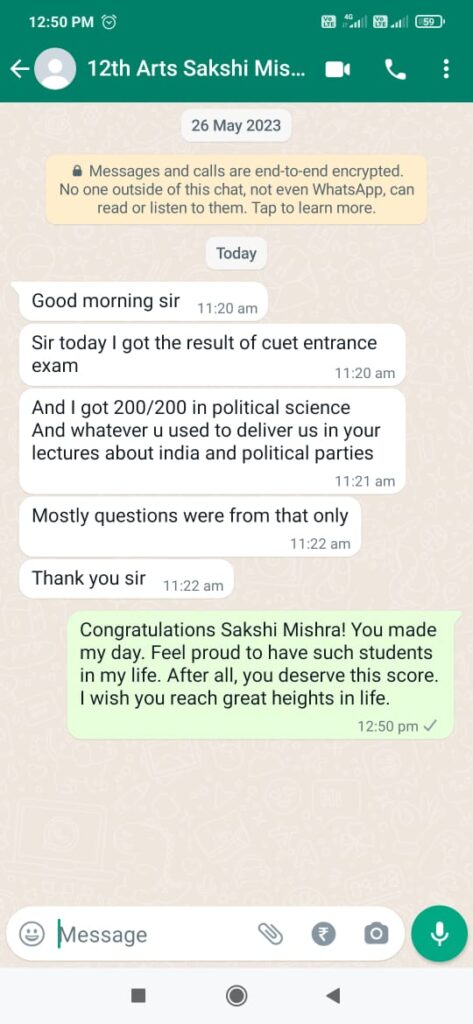
Task: Select the 200/200 in political science message
Action: pos(212,441)
